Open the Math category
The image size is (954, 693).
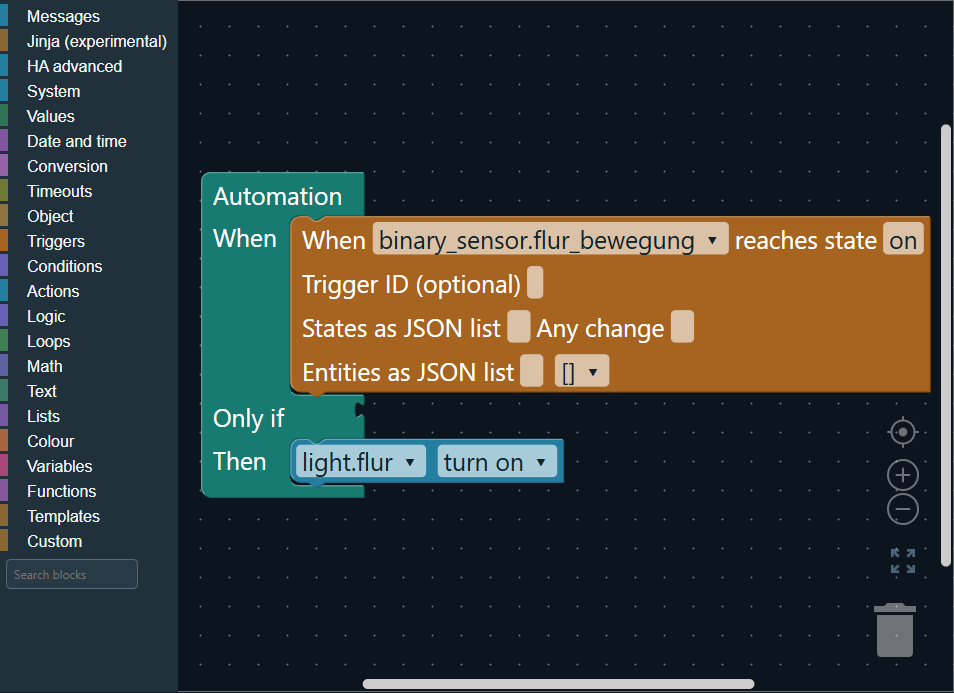tap(89, 366)
